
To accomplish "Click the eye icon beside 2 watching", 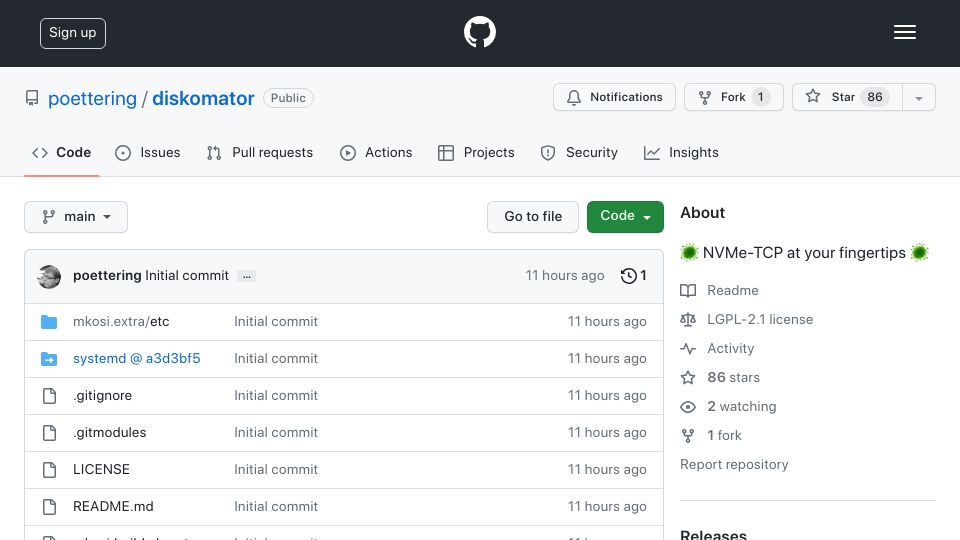I will click(688, 407).
